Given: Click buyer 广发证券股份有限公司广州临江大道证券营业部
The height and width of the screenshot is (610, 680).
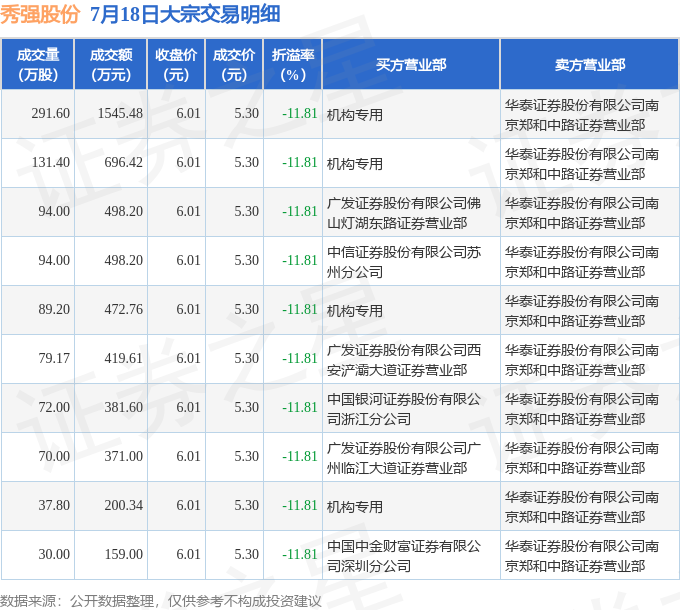Looking at the screenshot, I should coord(404,458).
